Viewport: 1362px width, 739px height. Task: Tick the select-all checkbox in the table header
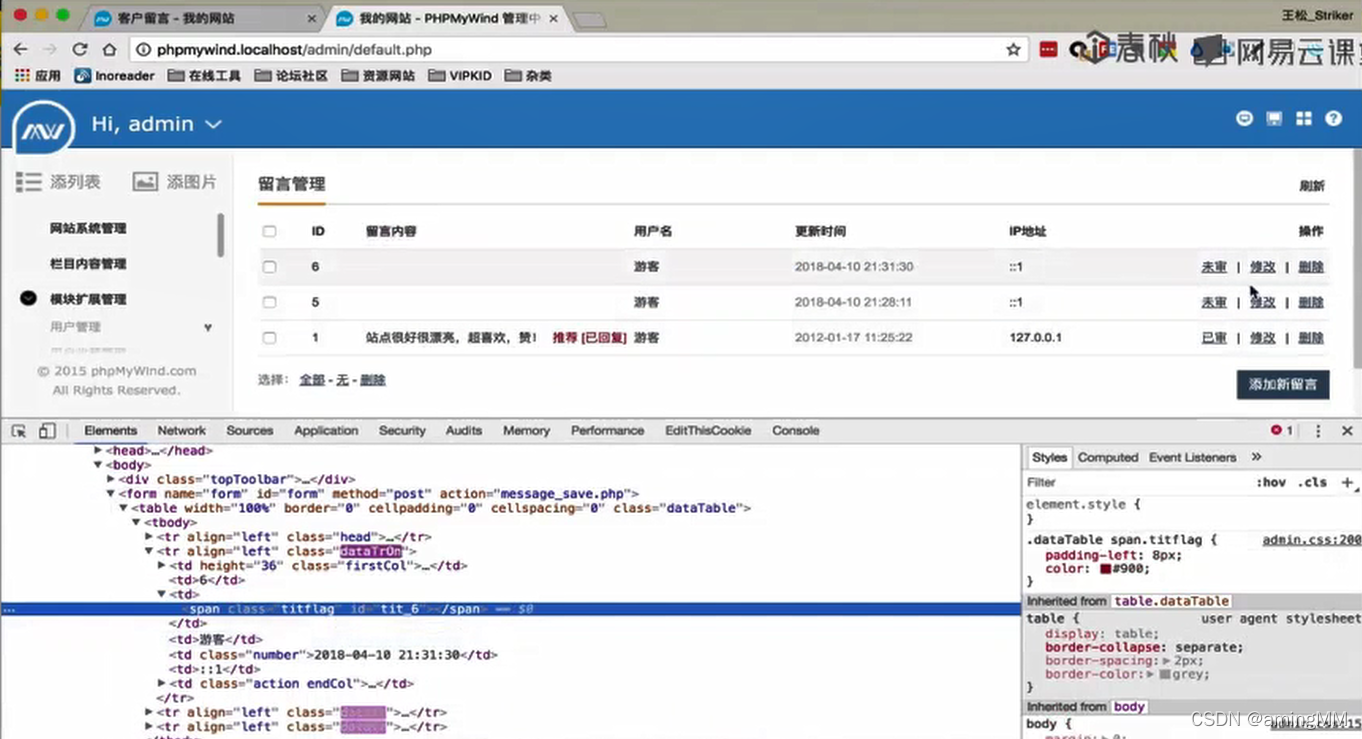(x=269, y=231)
